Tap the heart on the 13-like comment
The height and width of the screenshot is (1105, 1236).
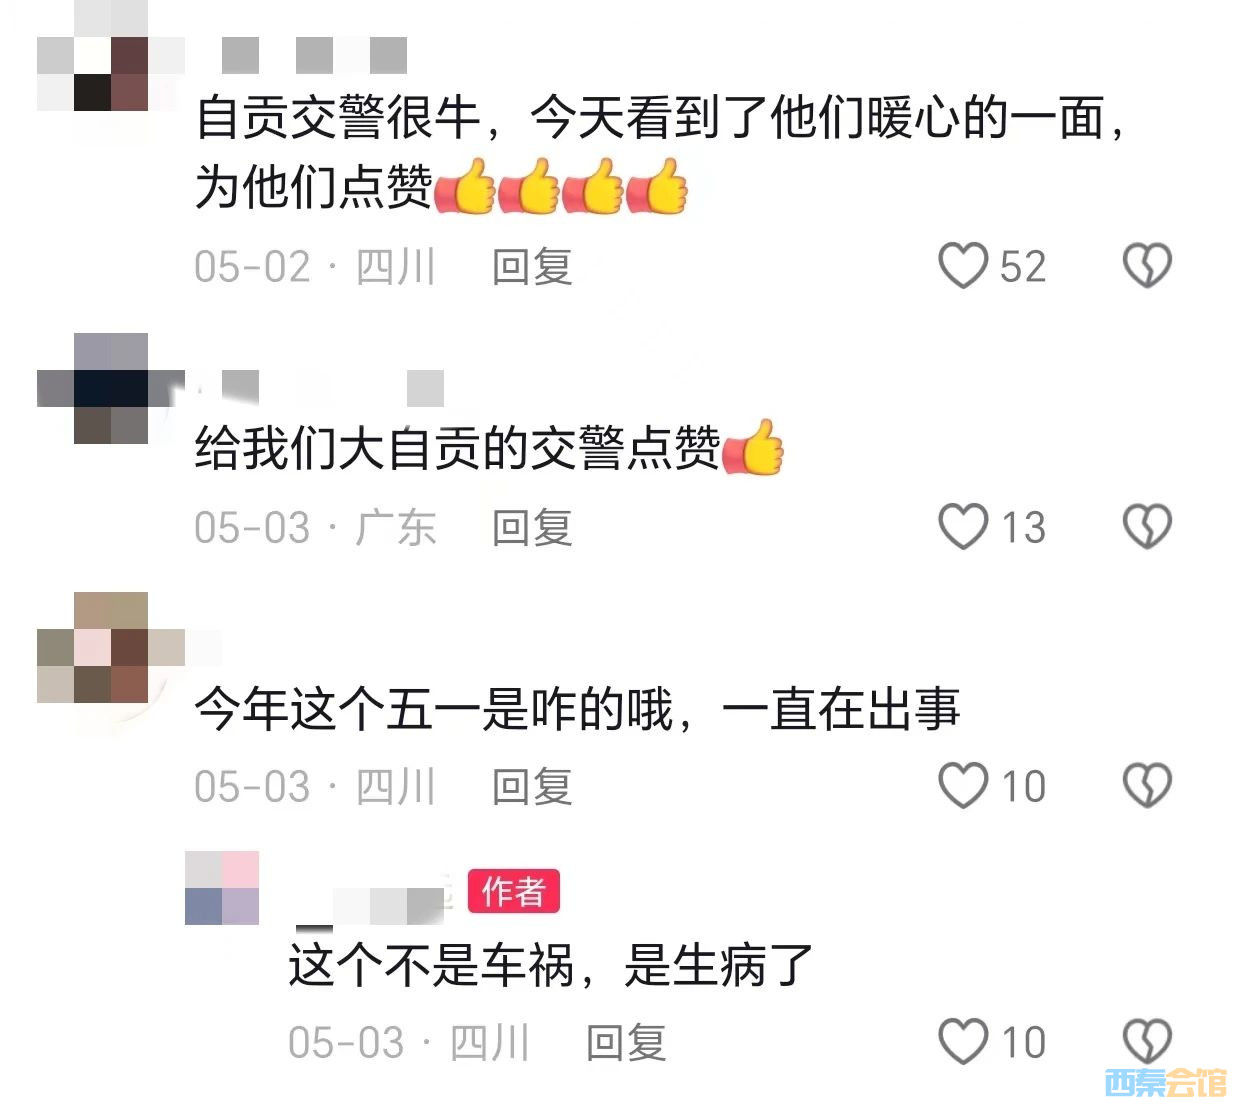[963, 527]
